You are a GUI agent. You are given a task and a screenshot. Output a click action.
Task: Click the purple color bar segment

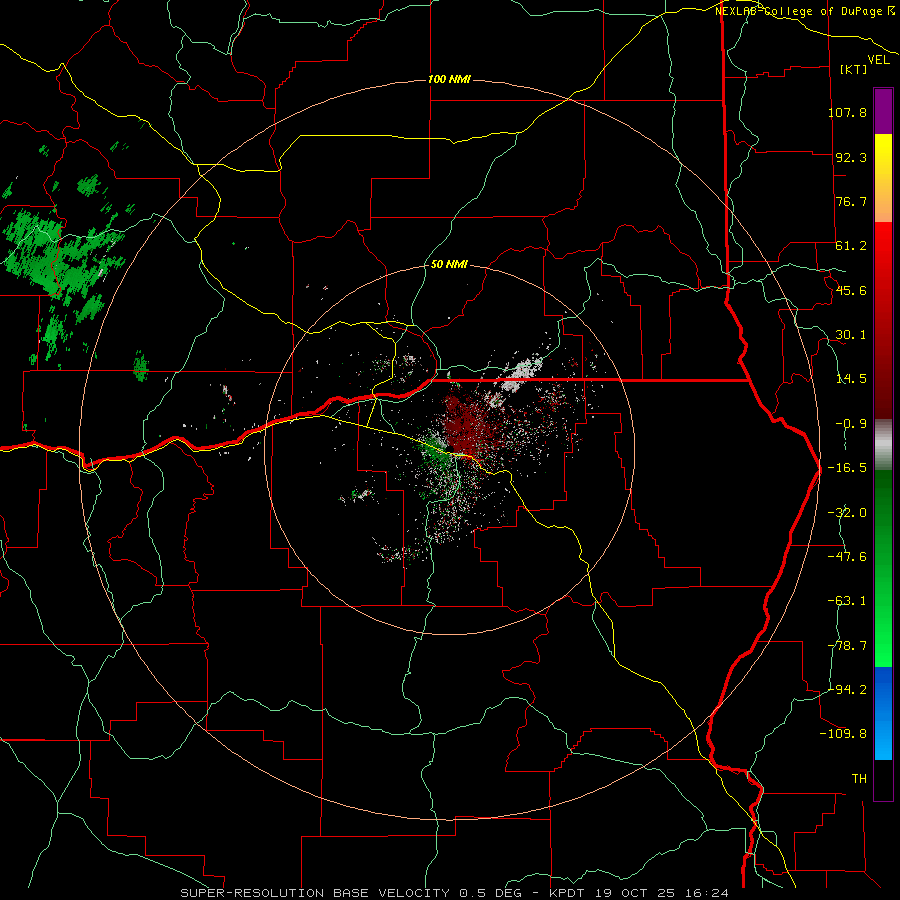(x=883, y=111)
